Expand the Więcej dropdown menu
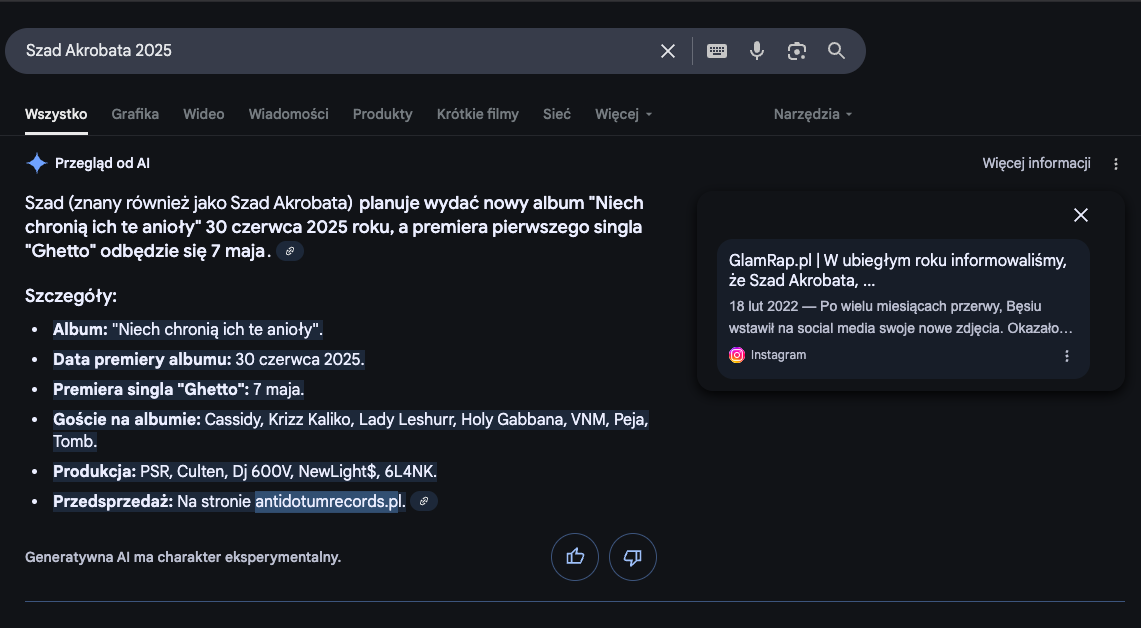1141x628 pixels. [x=623, y=114]
